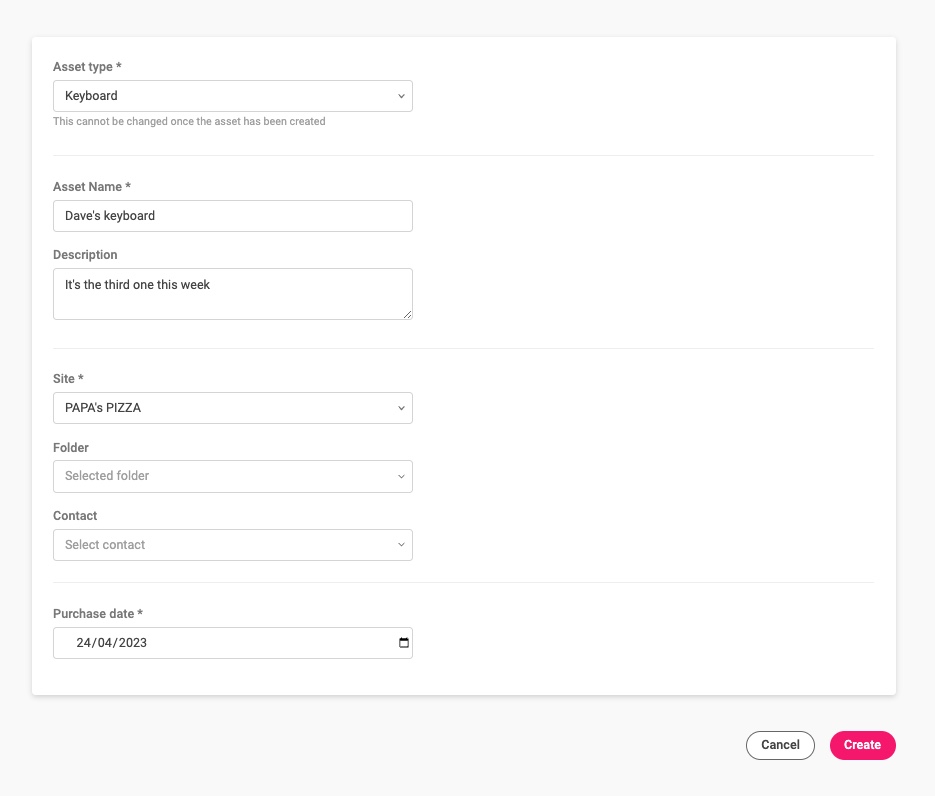Open the Select contact dropdown
This screenshot has height=796, width=935.
pyautogui.click(x=230, y=545)
